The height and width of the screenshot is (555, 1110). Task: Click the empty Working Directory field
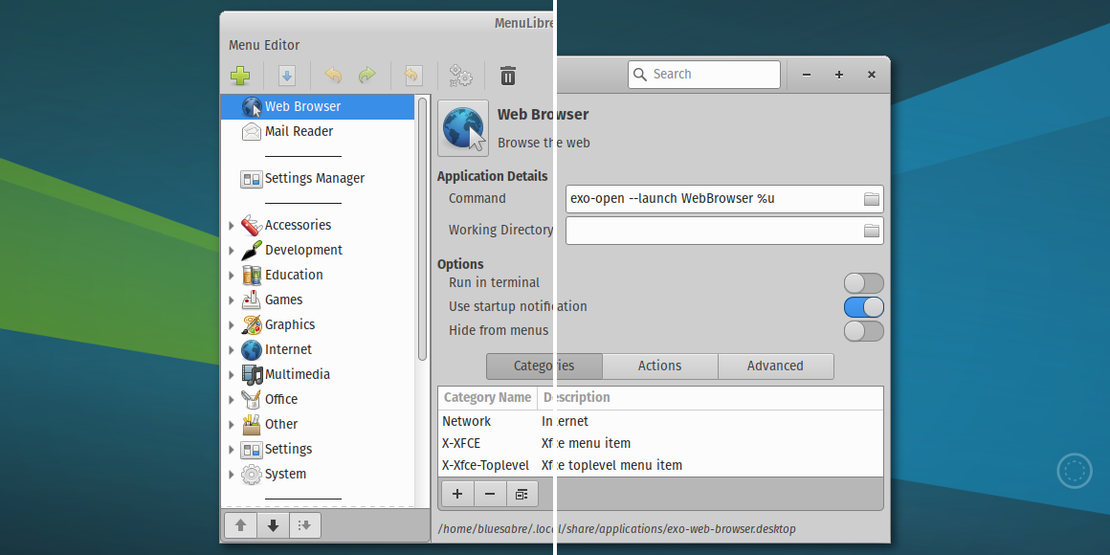pos(725,230)
